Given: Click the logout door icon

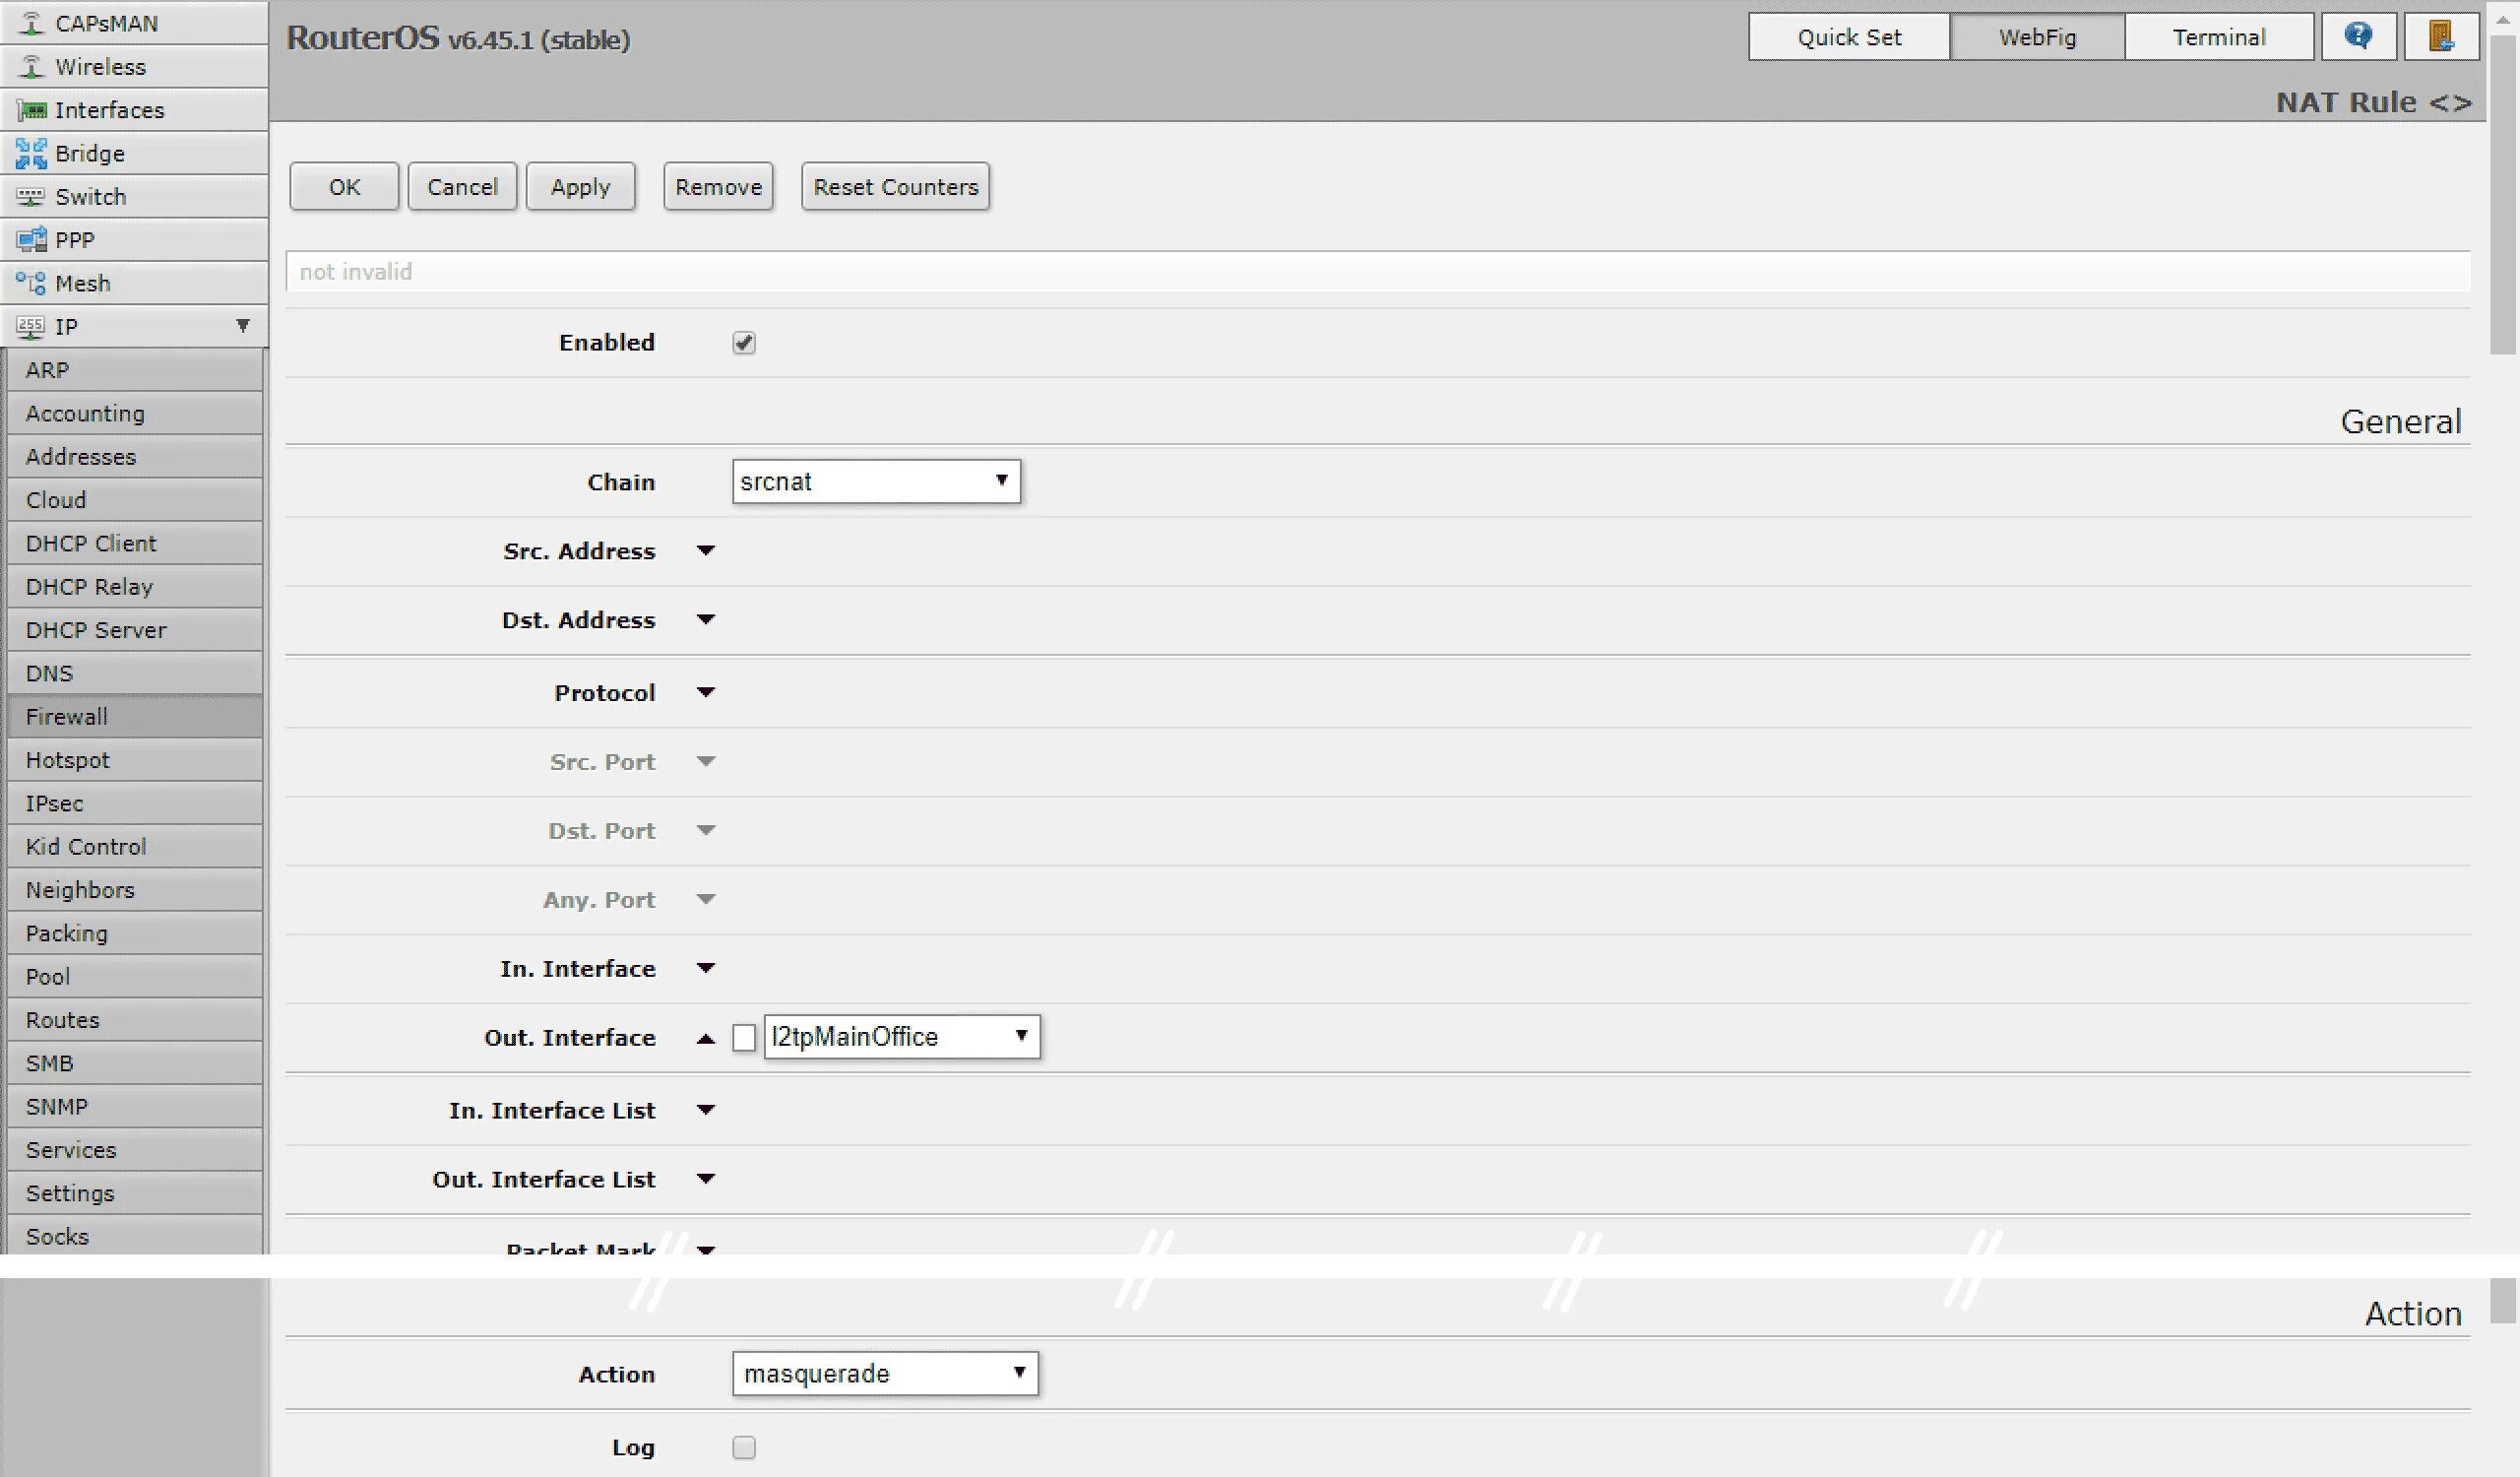Looking at the screenshot, I should click(2441, 37).
